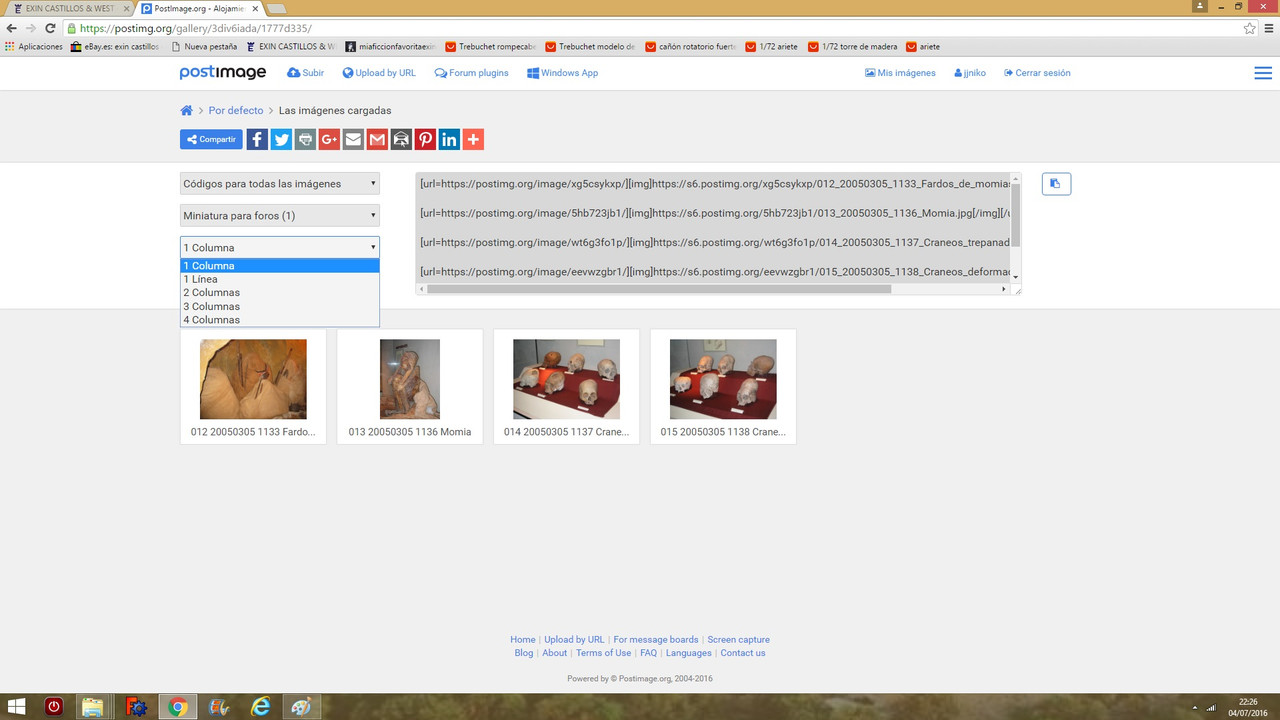Share gallery on Twitter icon
The width and height of the screenshot is (1280, 720).
(x=281, y=140)
